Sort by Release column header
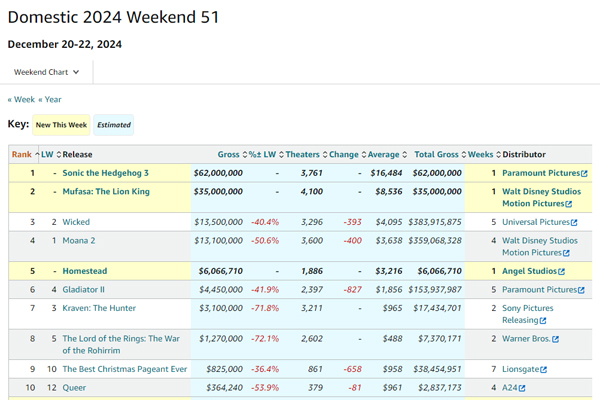Image resolution: width=600 pixels, height=400 pixels. (77, 154)
